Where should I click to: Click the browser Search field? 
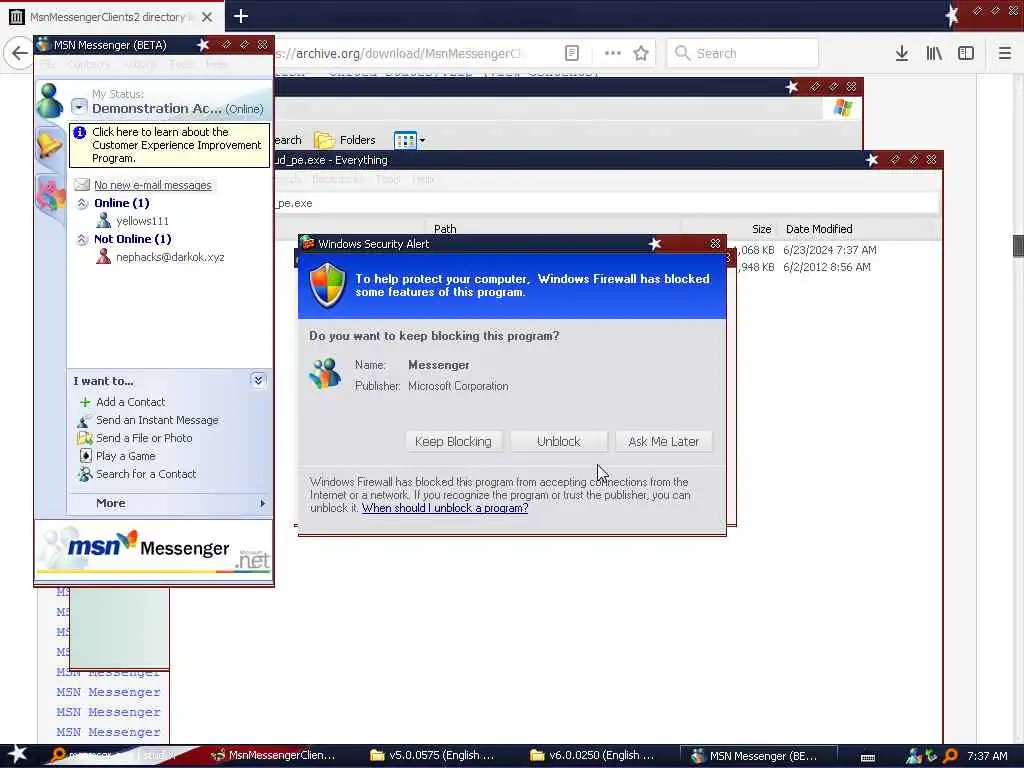point(743,53)
